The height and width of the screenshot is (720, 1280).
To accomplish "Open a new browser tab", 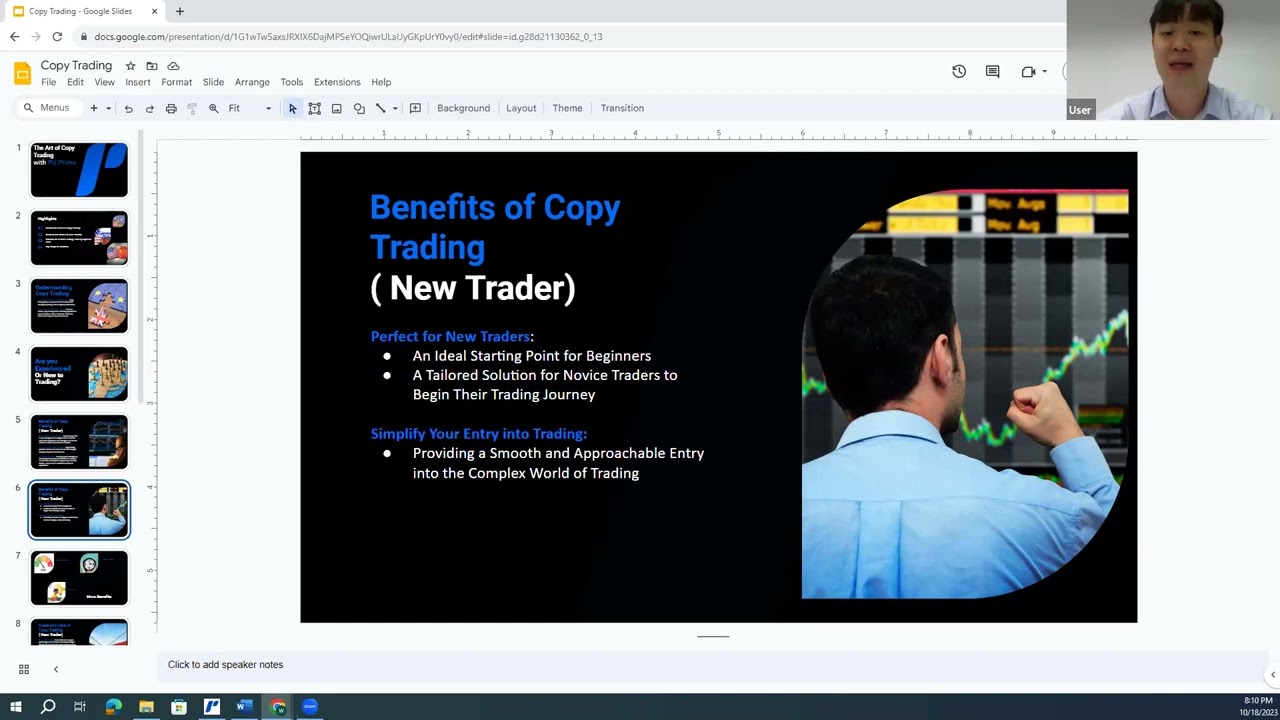I will 180,11.
